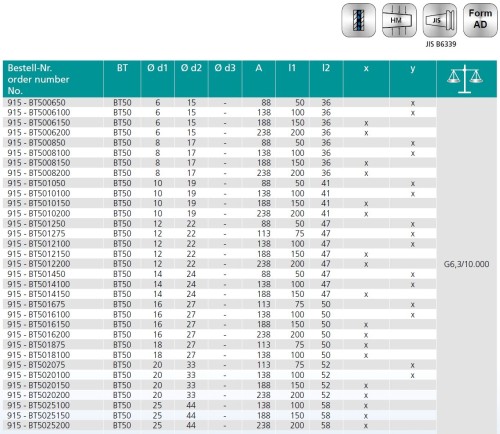Click order number 915 - BT5012200
Screen dimensions: 500x434
[39, 264]
